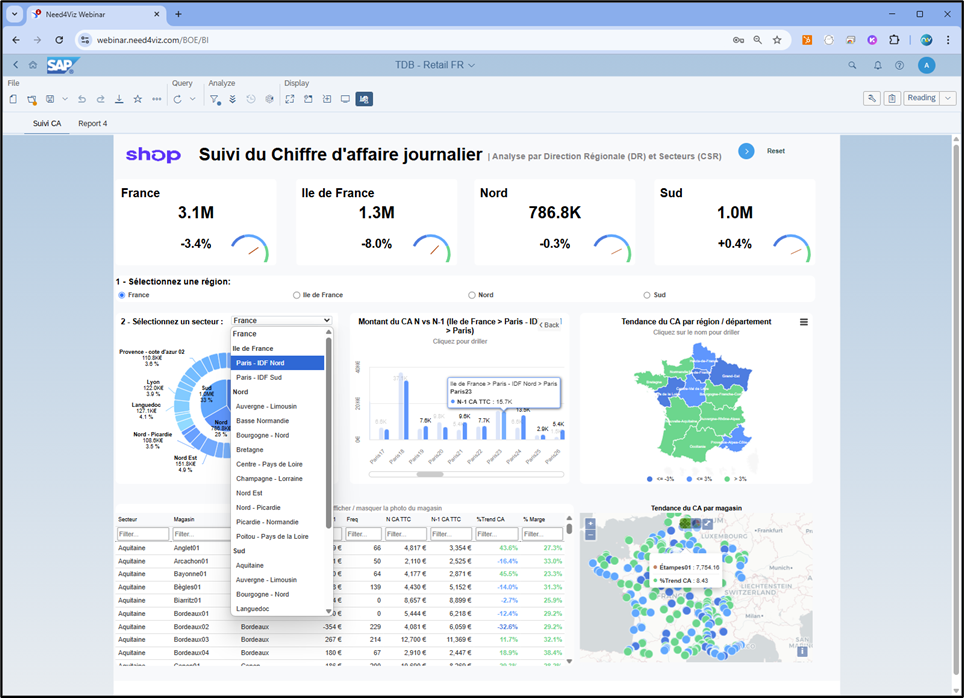964x698 pixels.
Task: Choose Paris - IDF Sud in the dropdown list
Action: click(258, 377)
